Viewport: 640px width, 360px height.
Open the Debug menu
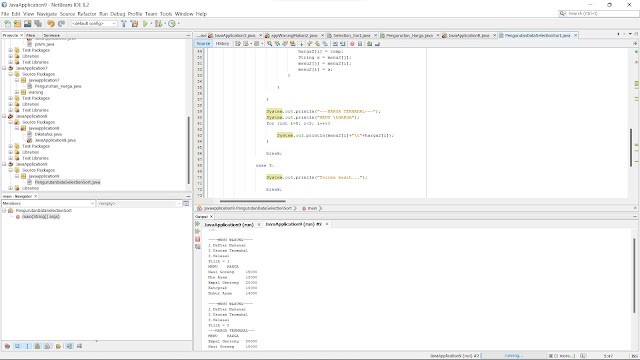118,14
